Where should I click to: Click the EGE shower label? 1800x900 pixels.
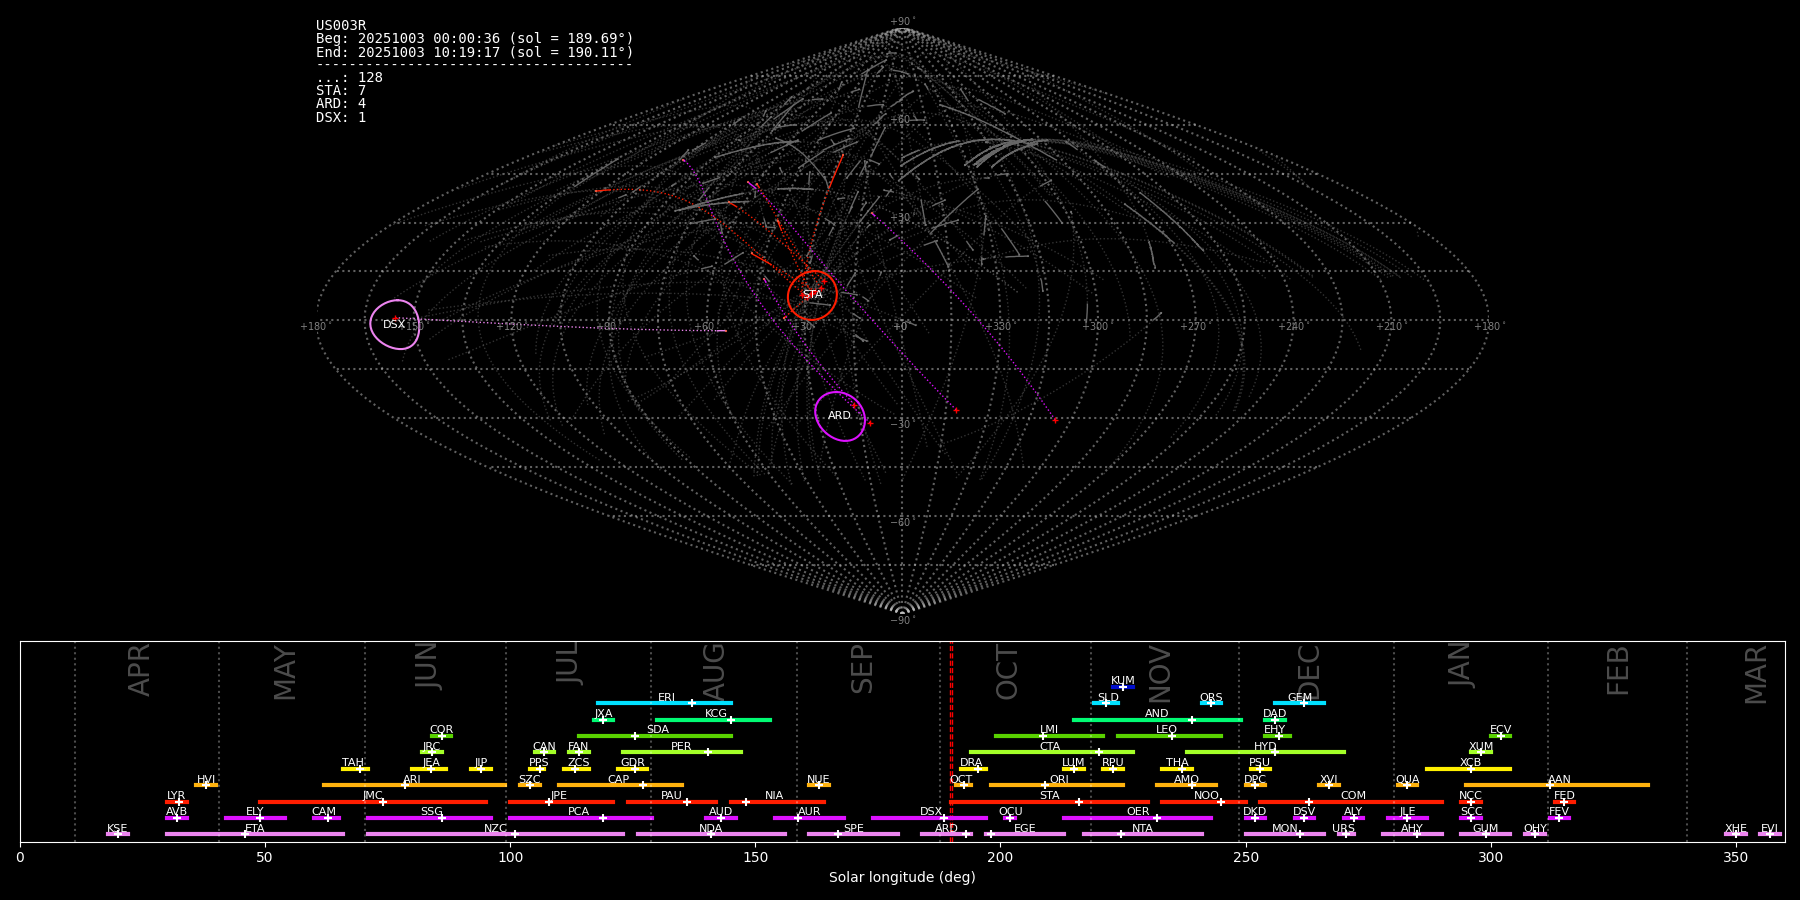pos(1025,829)
